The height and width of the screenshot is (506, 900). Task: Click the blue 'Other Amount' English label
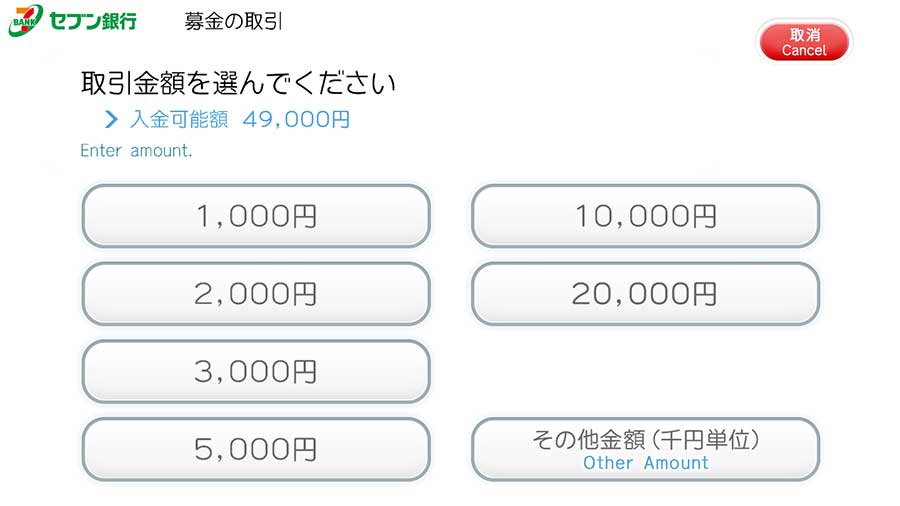[645, 463]
